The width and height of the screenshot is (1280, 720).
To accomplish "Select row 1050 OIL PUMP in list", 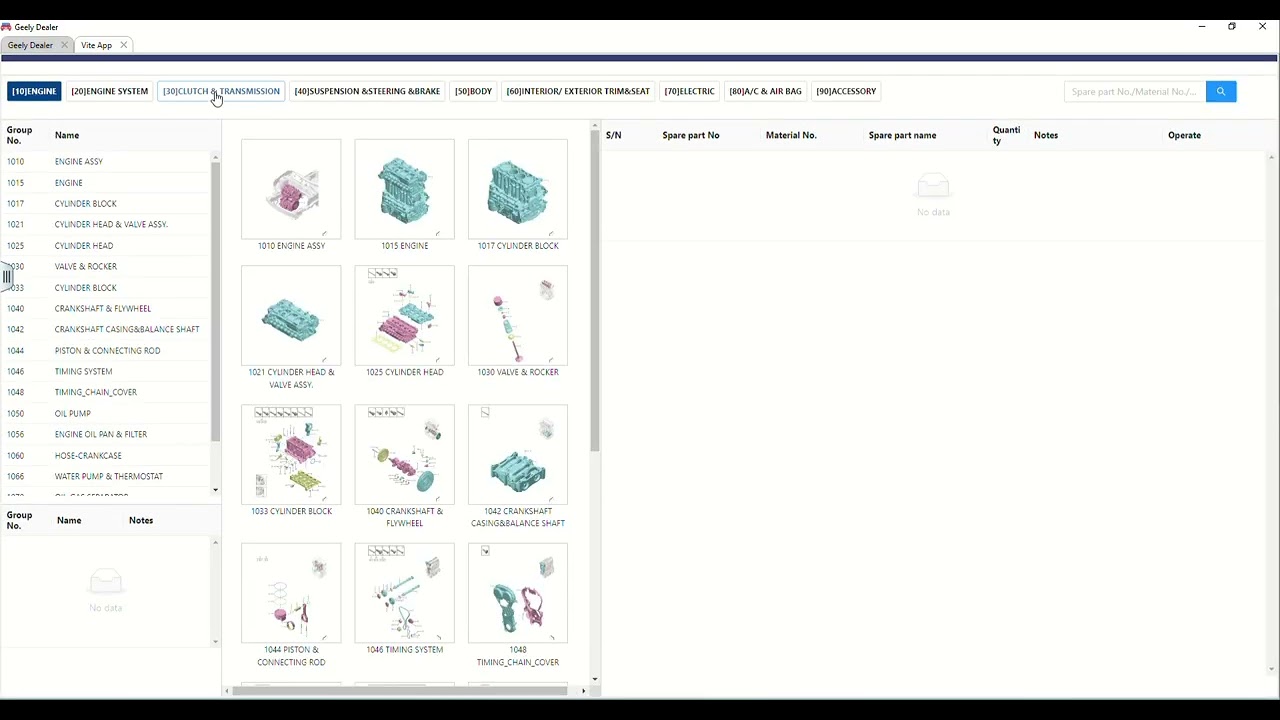I will [105, 413].
